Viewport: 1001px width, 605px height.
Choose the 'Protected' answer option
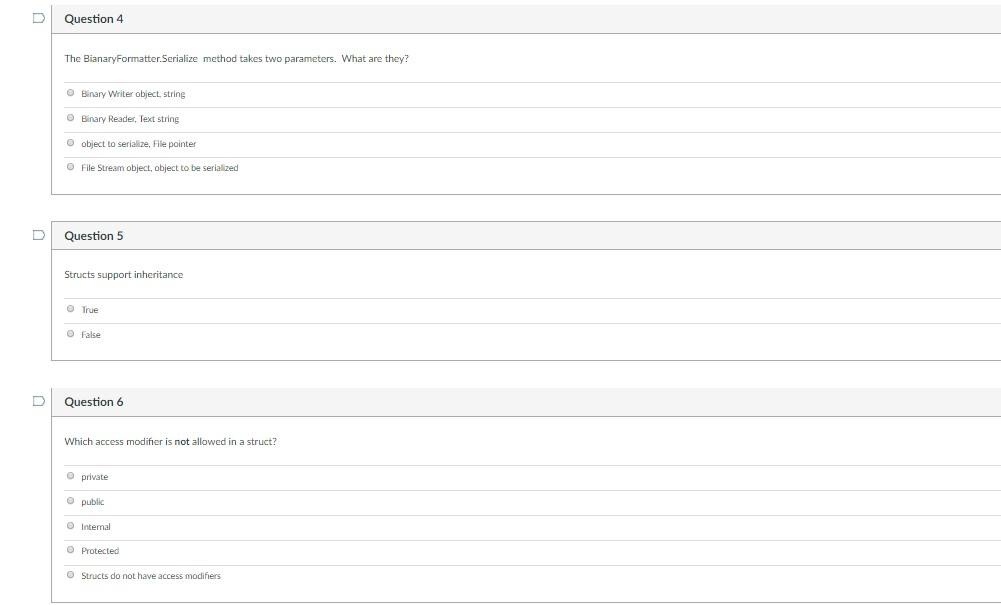(70, 550)
